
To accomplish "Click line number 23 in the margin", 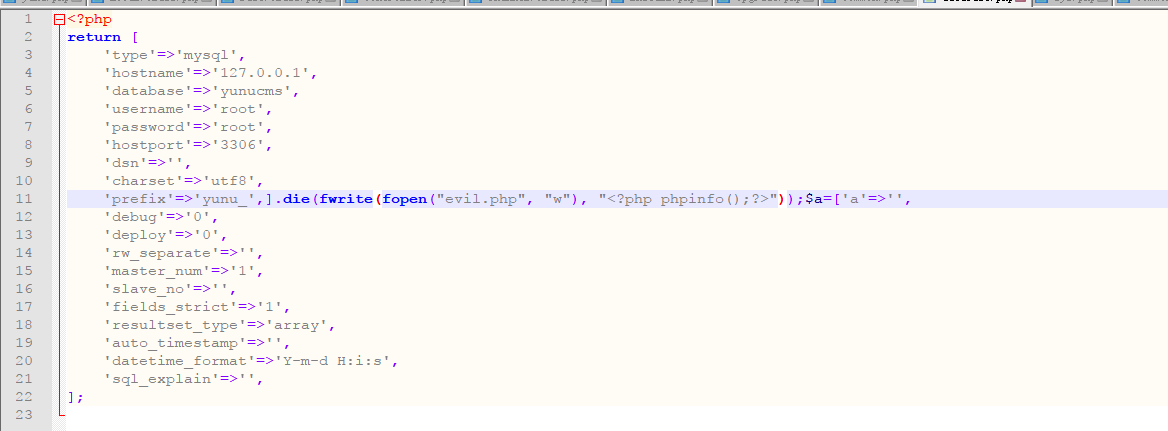I will pyautogui.click(x=25, y=415).
